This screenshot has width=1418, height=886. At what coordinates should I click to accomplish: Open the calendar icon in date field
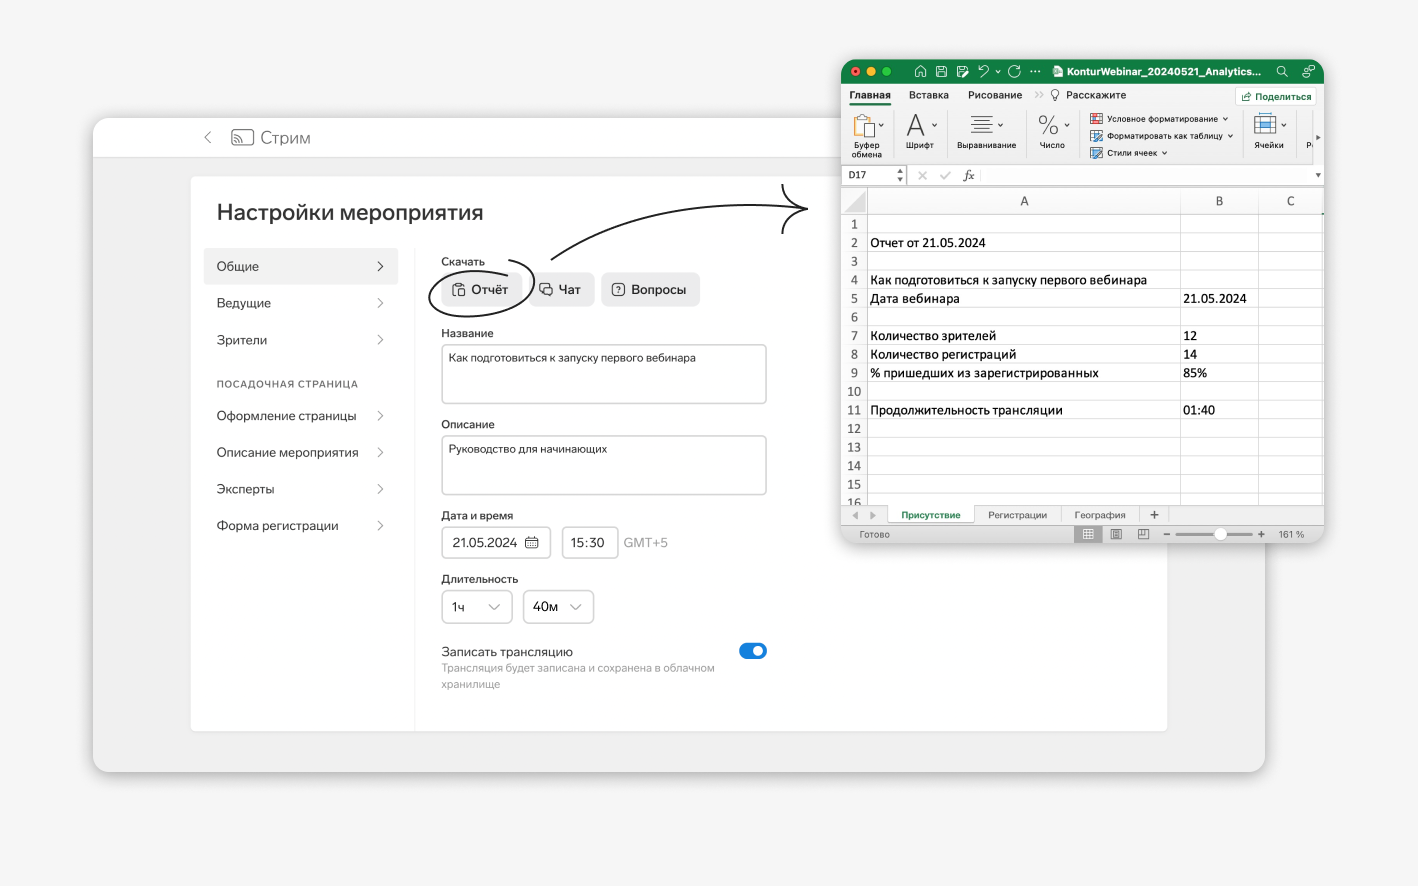click(532, 543)
